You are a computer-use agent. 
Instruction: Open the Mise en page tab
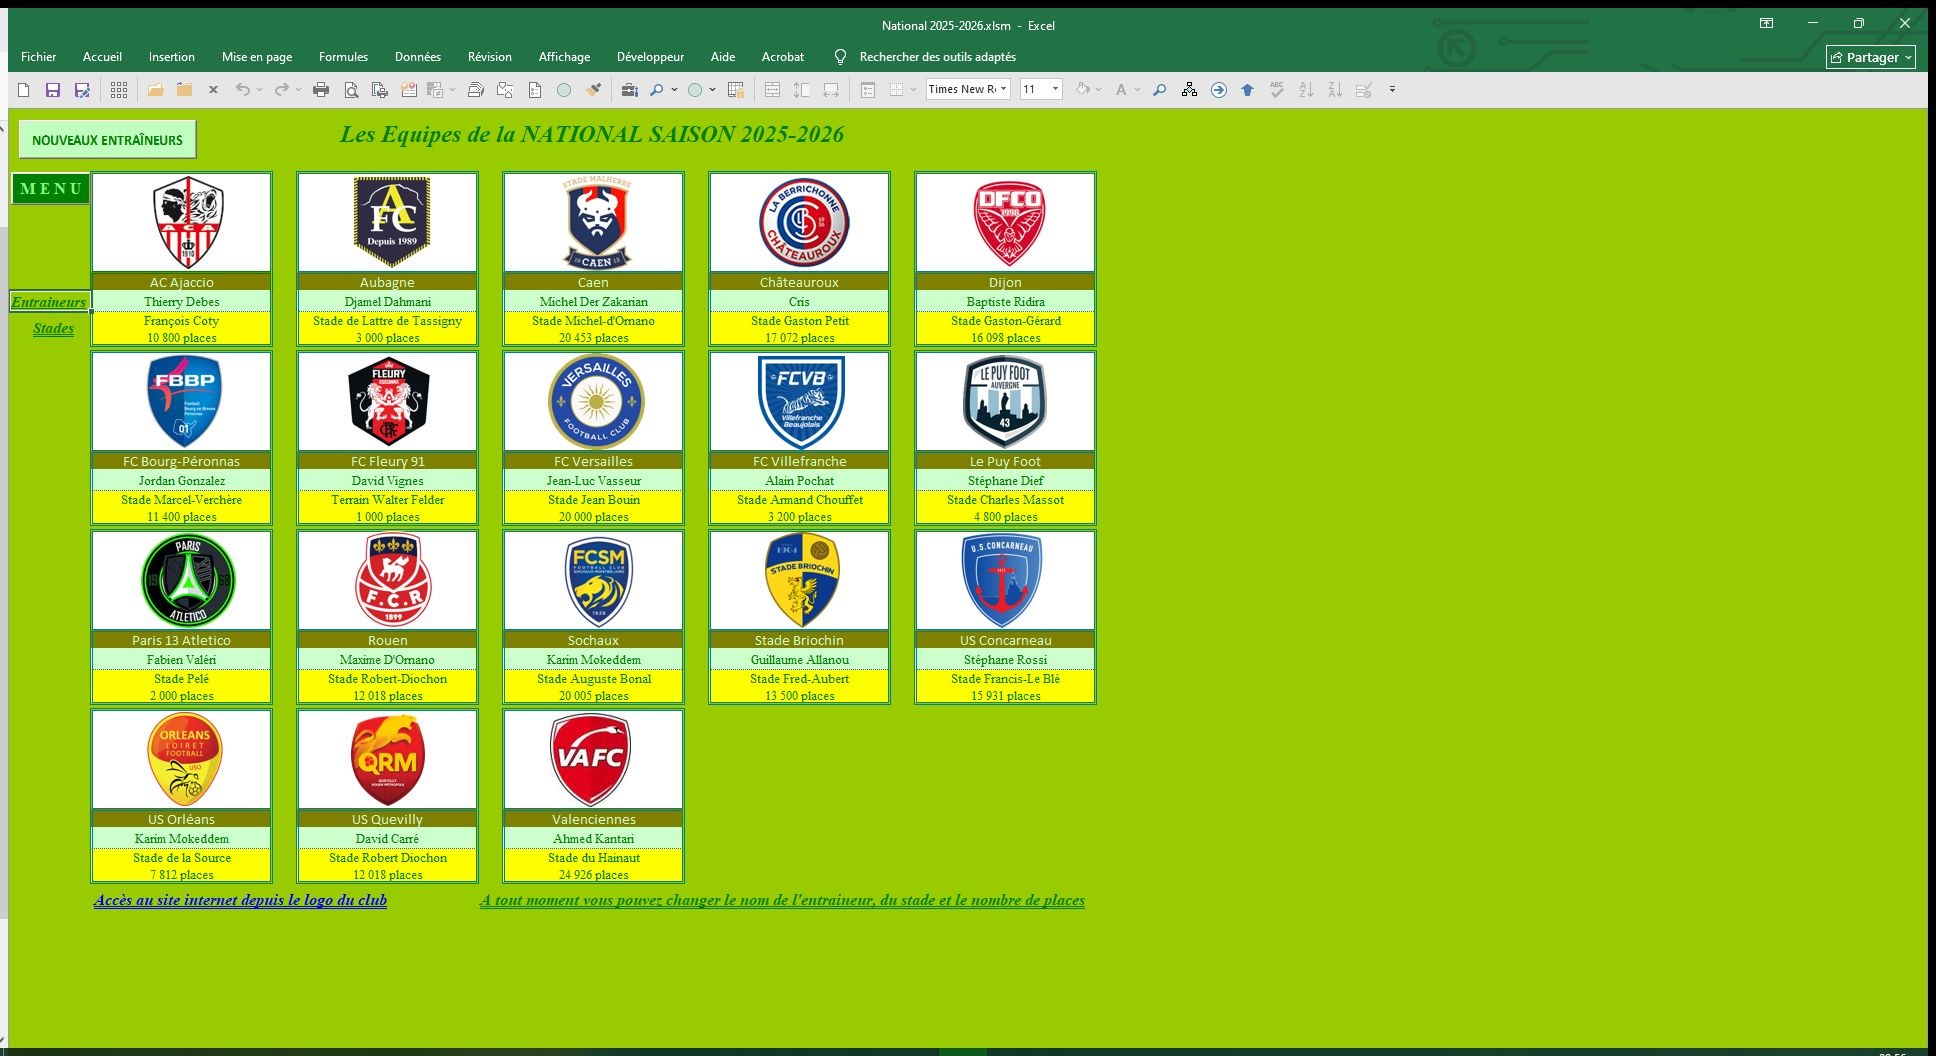point(257,57)
